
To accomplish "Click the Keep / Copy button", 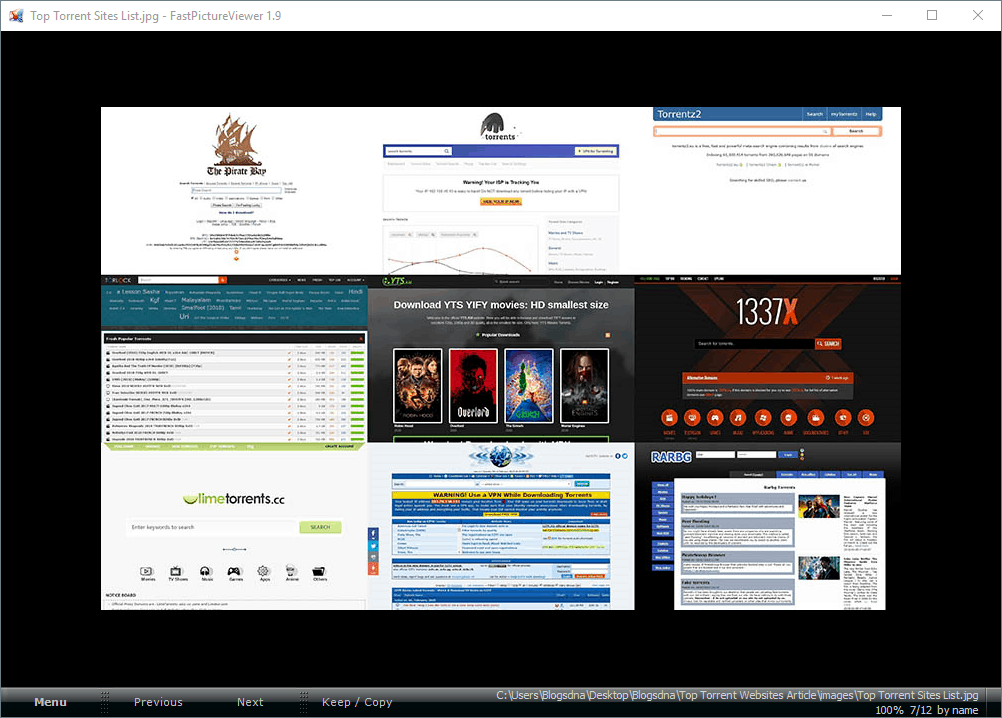I will tap(357, 702).
